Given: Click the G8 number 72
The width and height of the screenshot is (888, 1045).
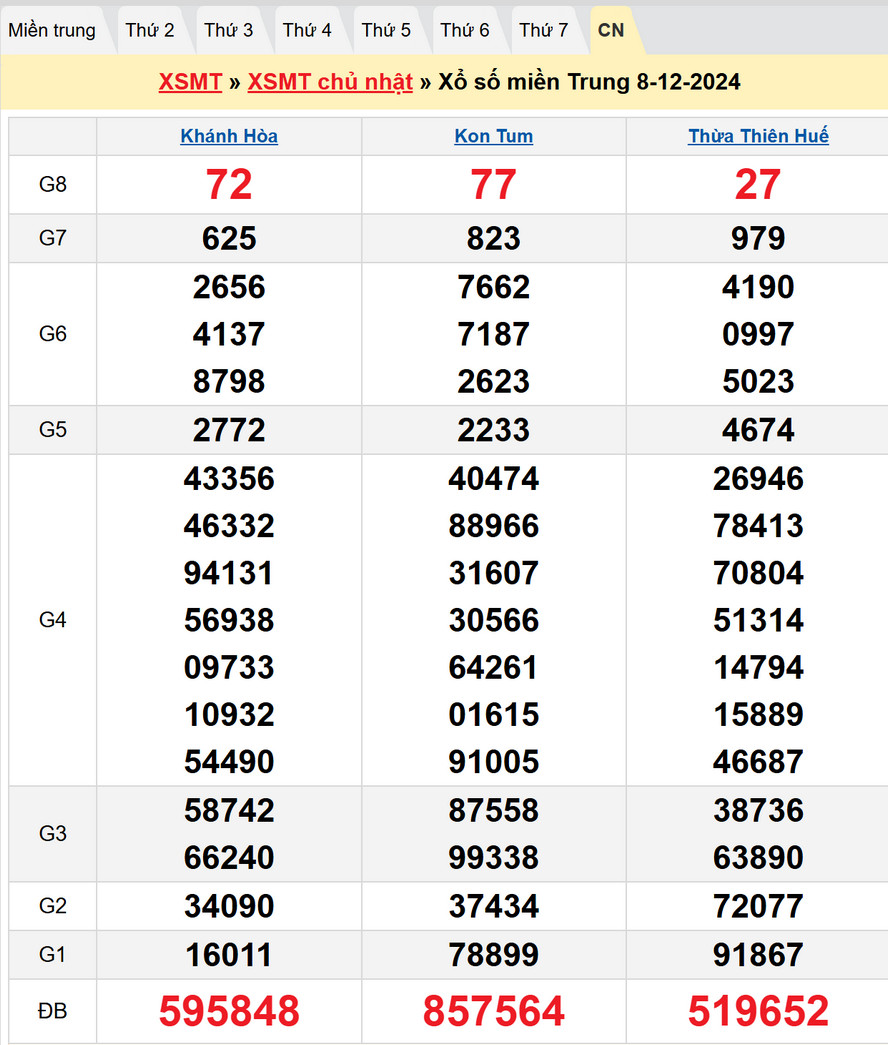Looking at the screenshot, I should coord(229,185).
